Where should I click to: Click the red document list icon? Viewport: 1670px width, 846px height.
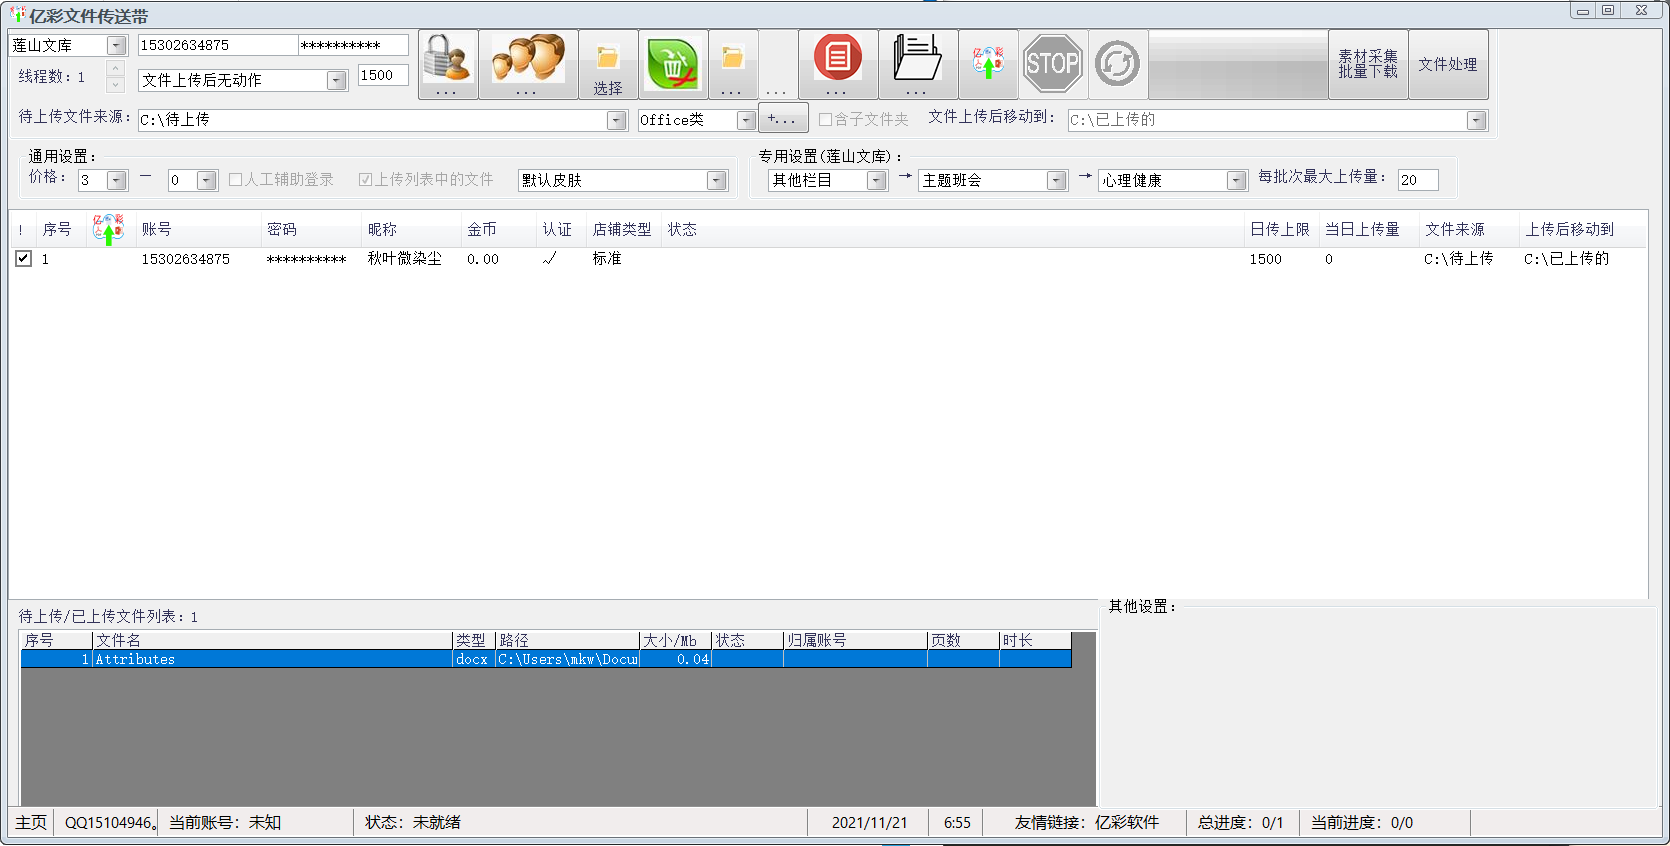point(838,64)
